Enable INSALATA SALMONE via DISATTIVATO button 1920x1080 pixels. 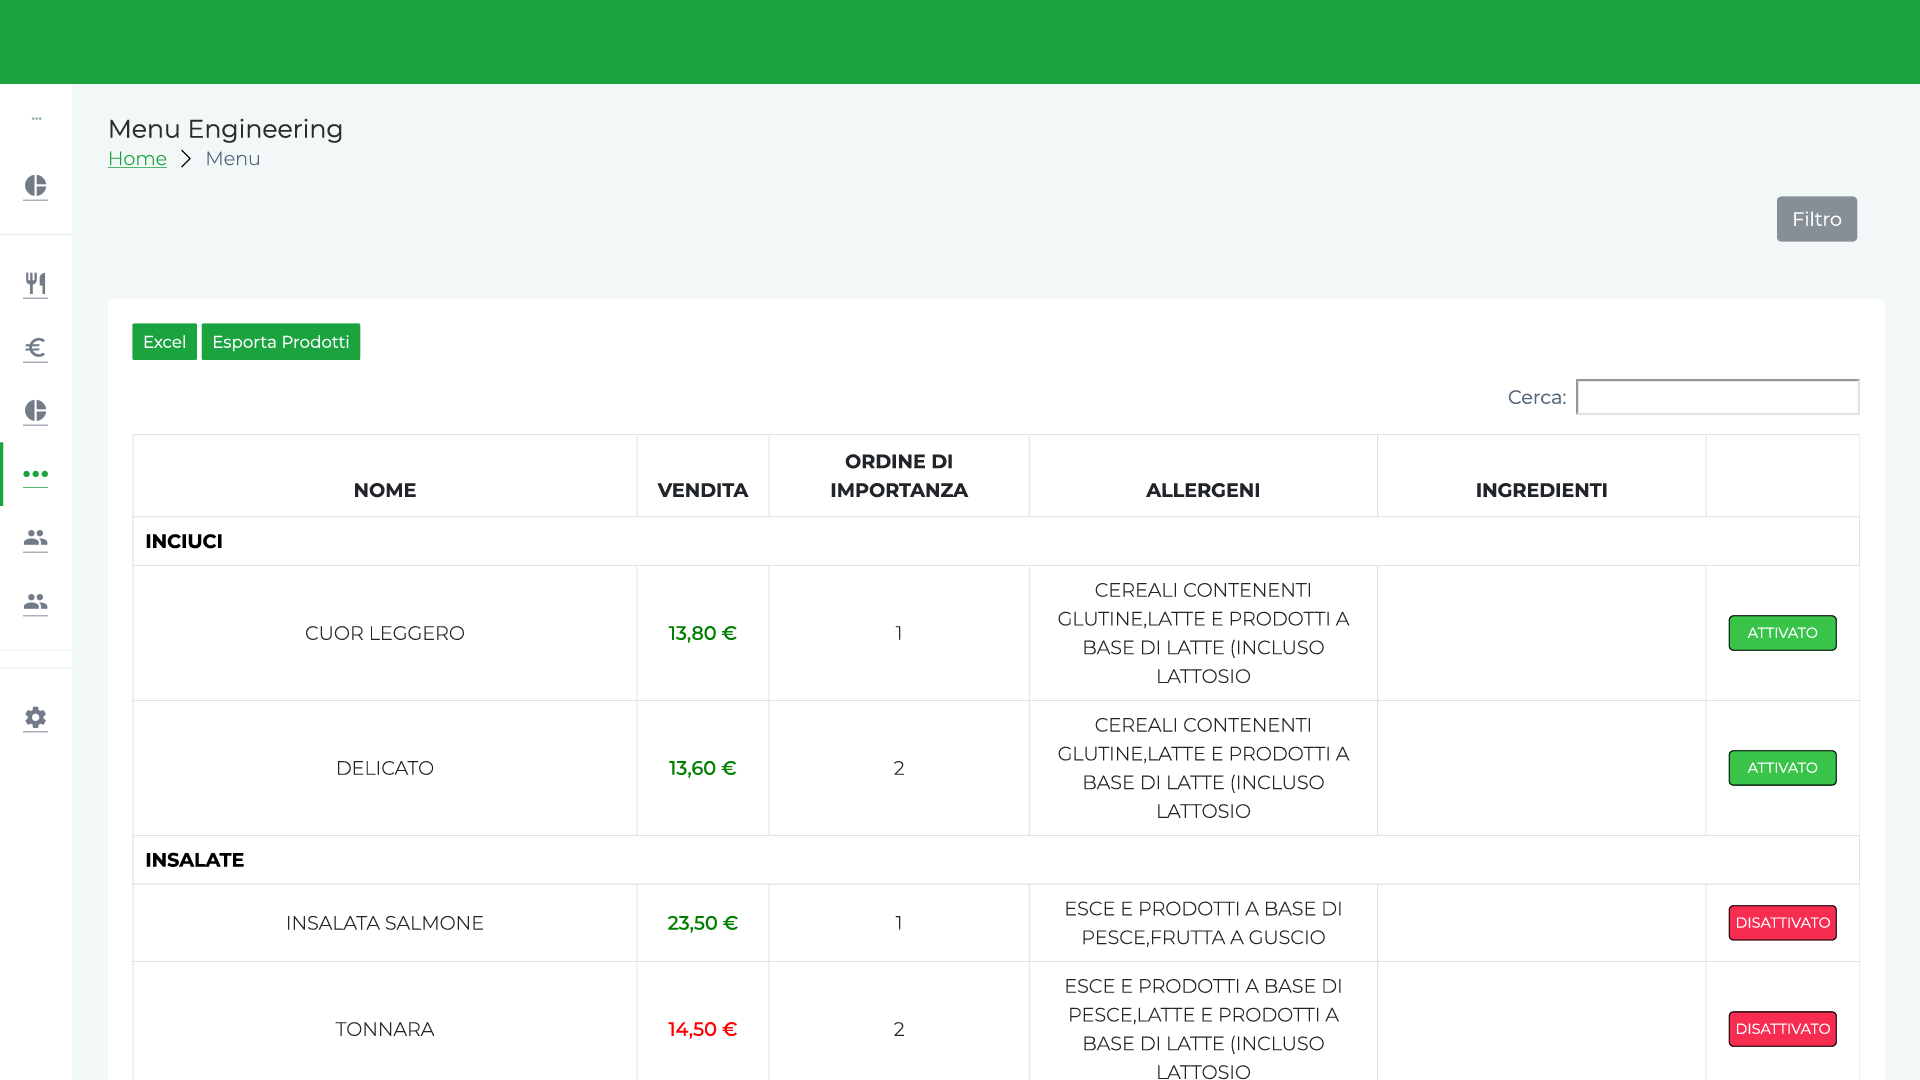[x=1782, y=923]
